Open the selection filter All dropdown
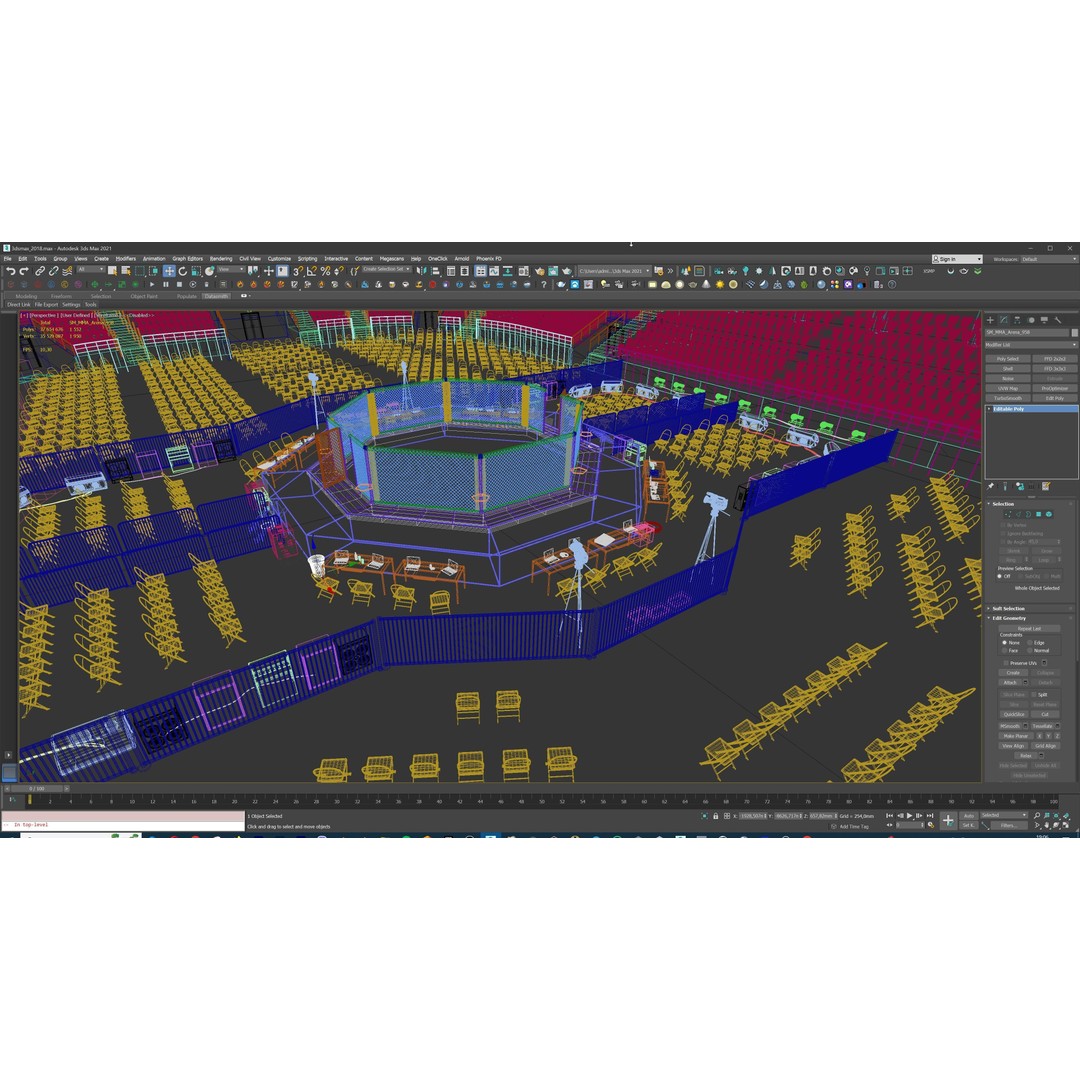The image size is (1080, 1080). pos(90,269)
